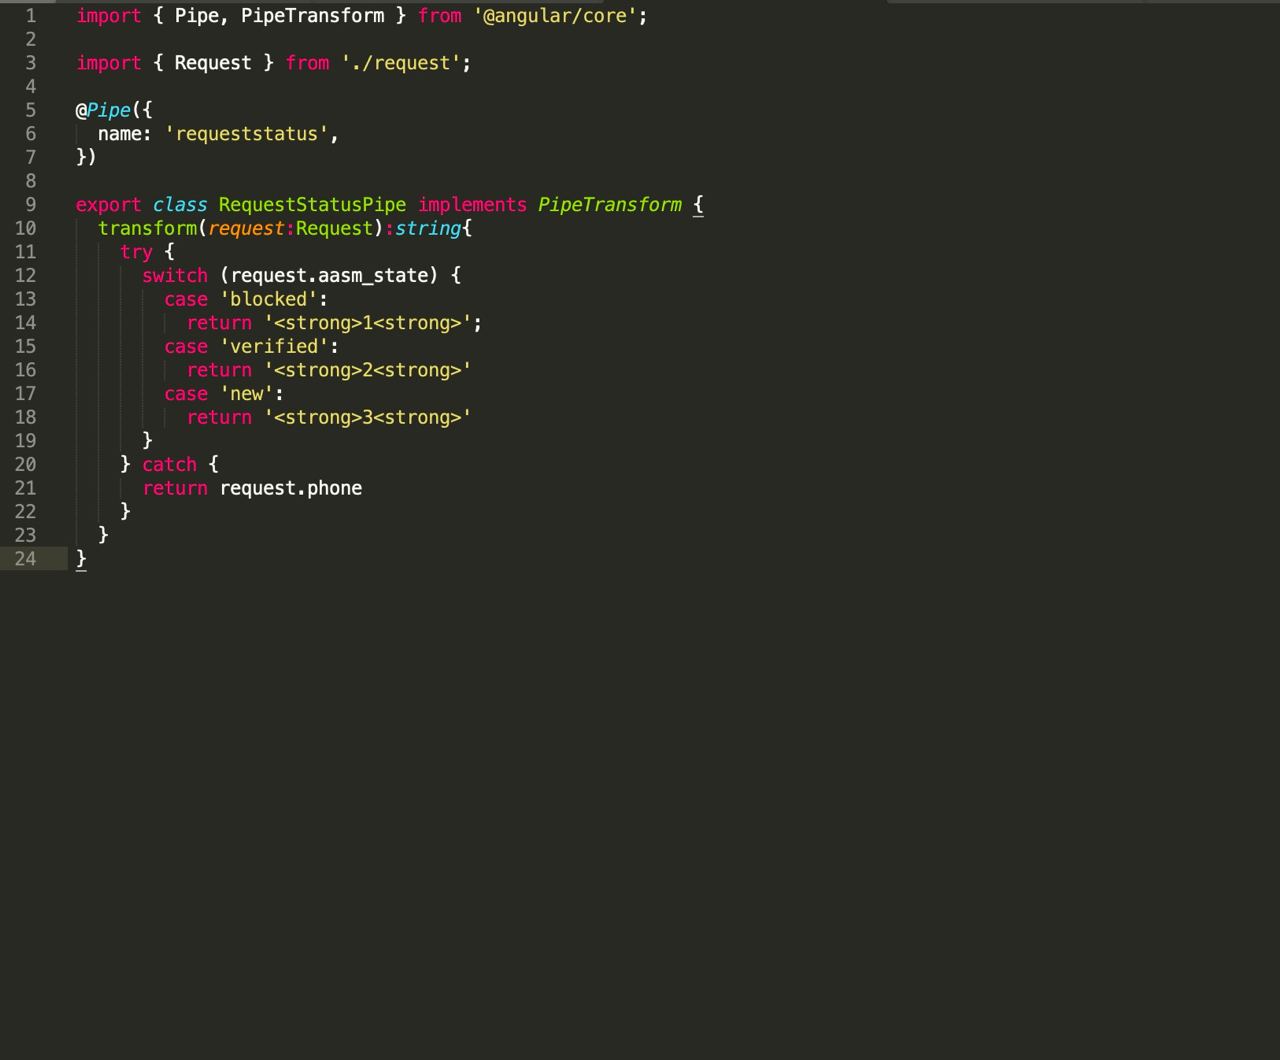The image size is (1280, 1060).
Task: Click the switch keyword on line 12
Action: pyautogui.click(x=175, y=275)
